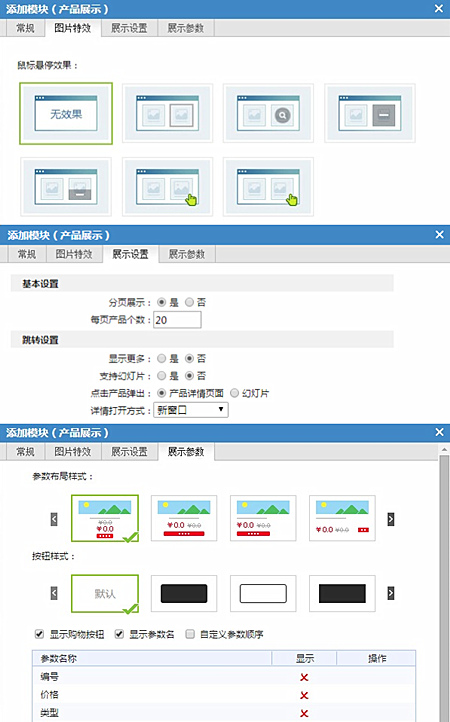Set 支持幻灯片 to 是
The image size is (450, 722).
(x=162, y=376)
